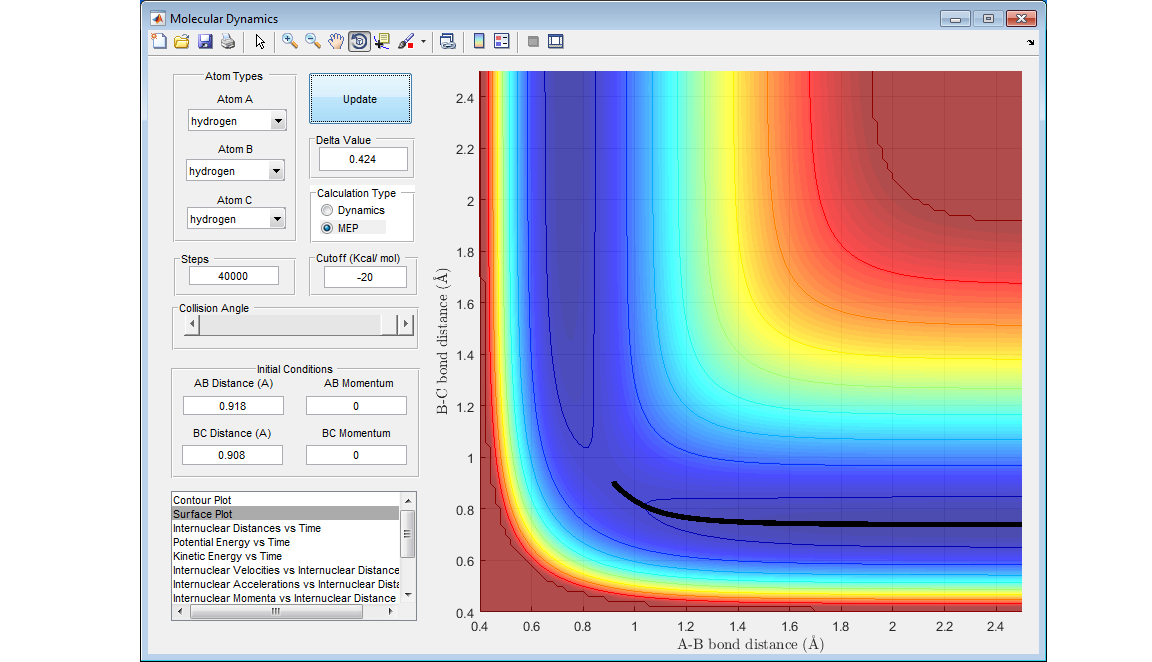Insert a colorbar from the toolbar
The height and width of the screenshot is (662, 1152).
tap(479, 41)
